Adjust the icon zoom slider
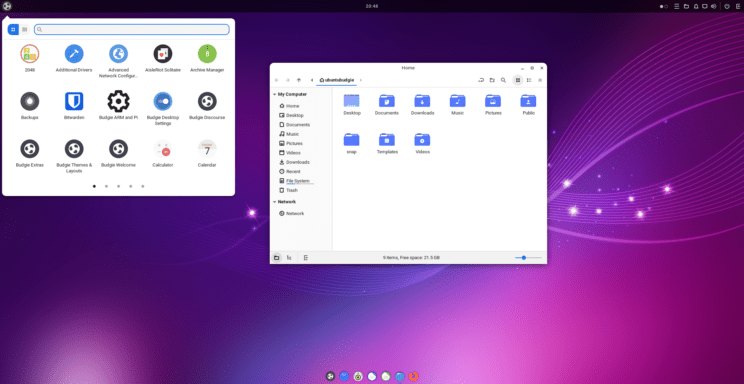Screen dimensions: 744x384 tap(528, 258)
